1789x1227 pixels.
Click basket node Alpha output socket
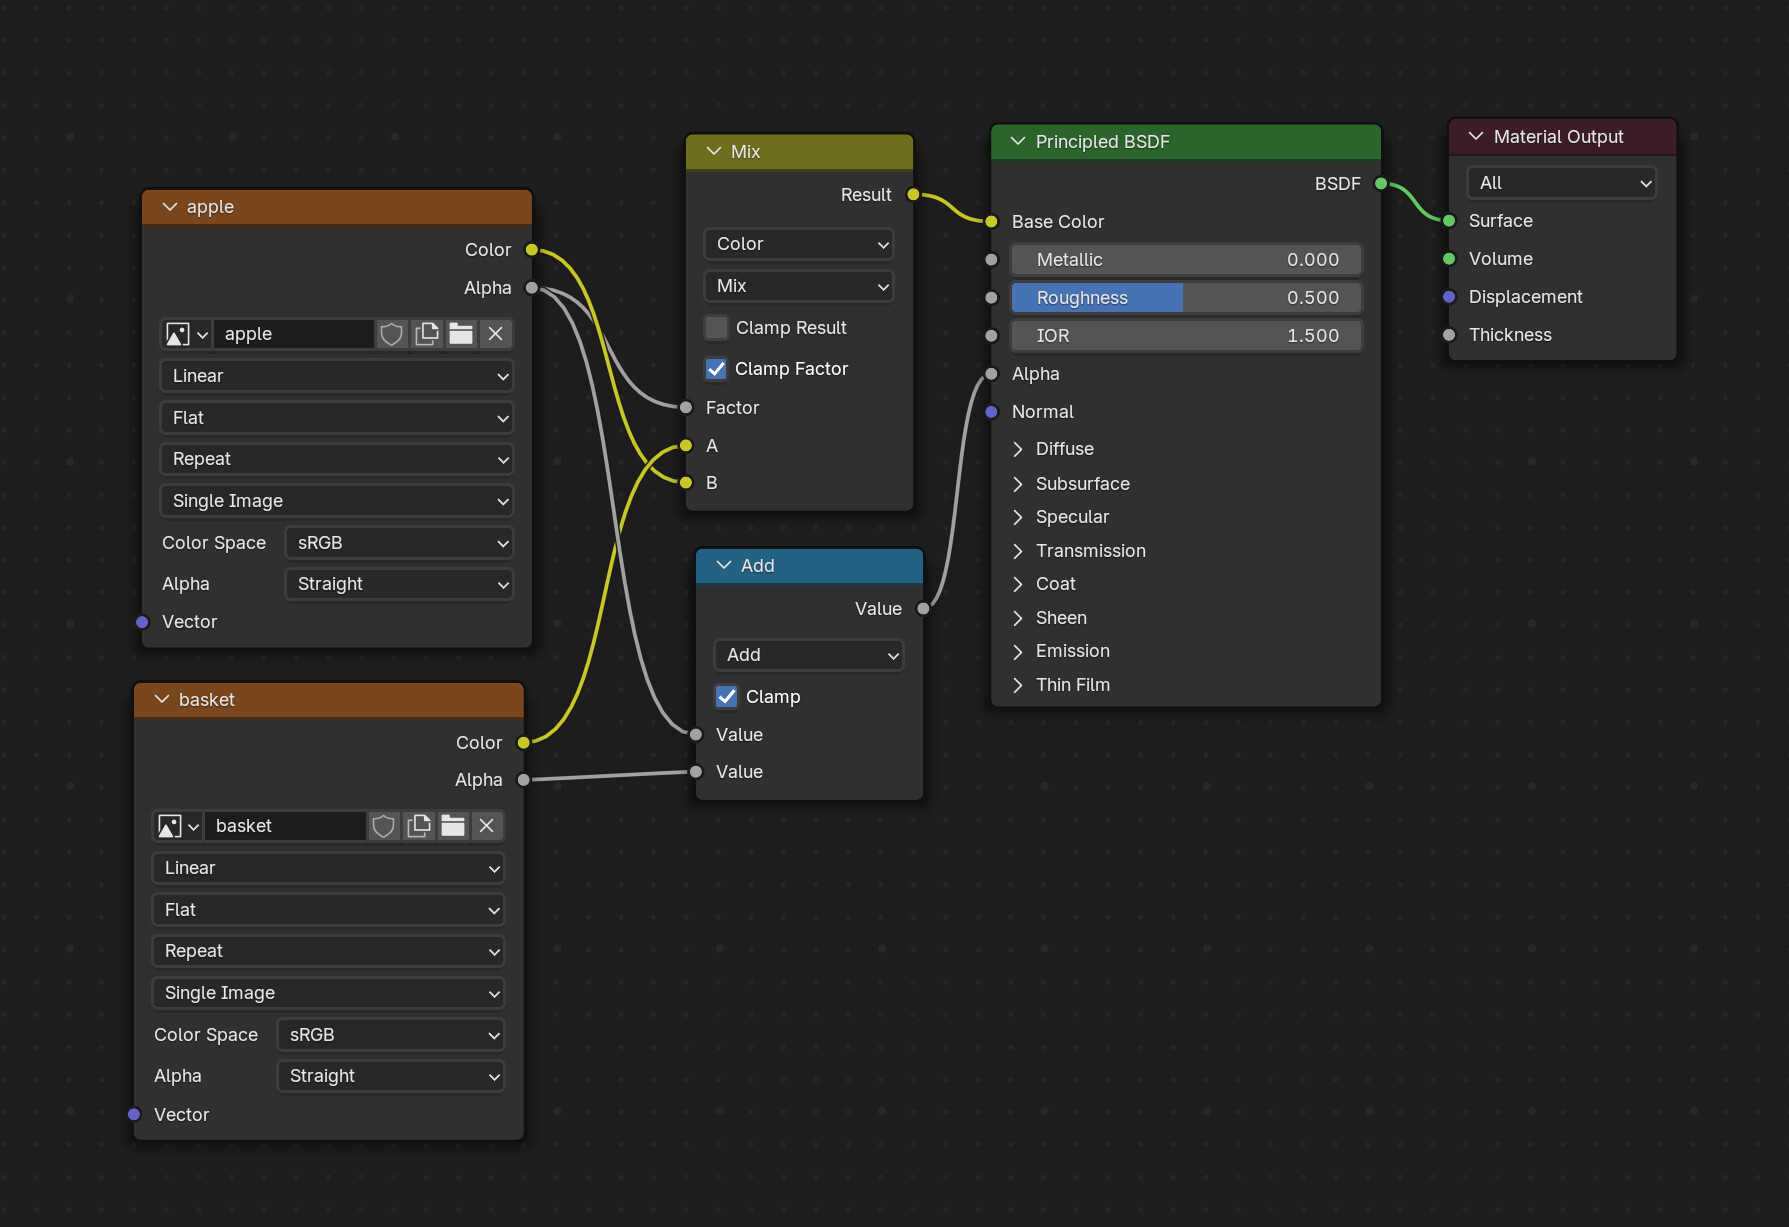[523, 780]
